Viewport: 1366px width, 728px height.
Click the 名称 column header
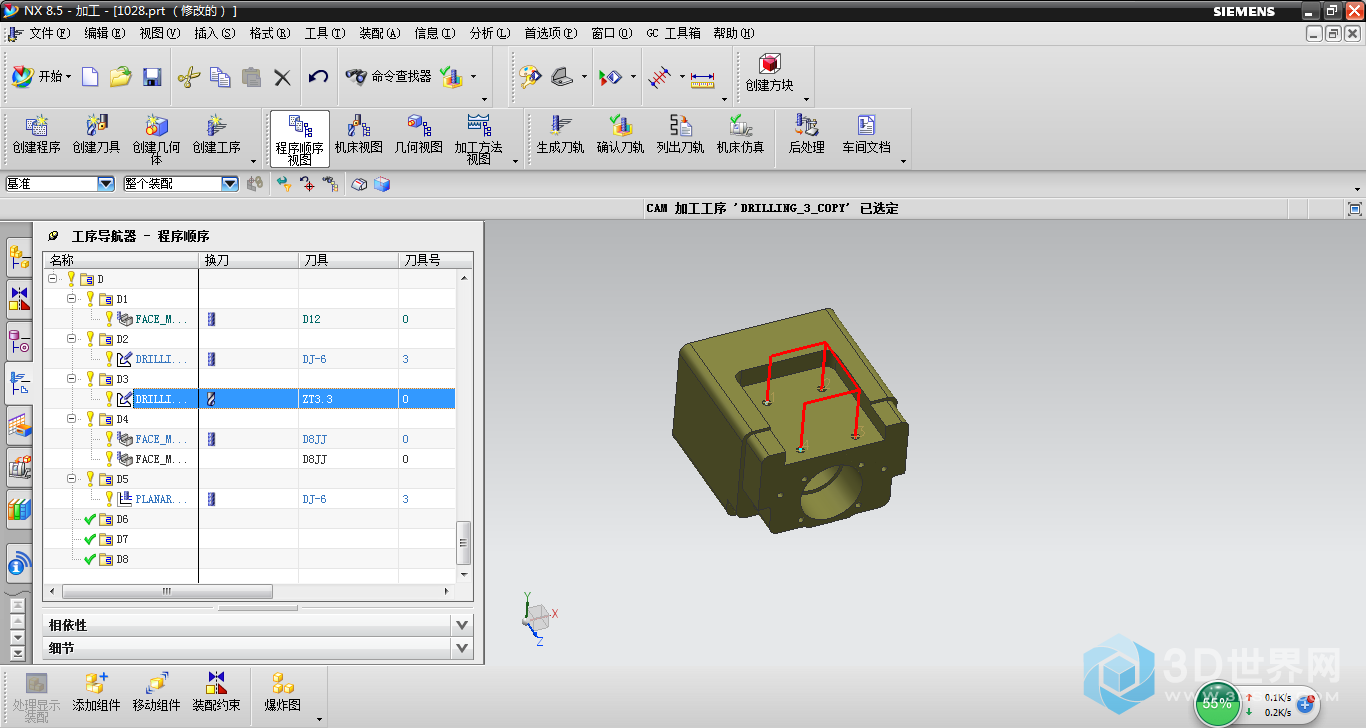[x=121, y=260]
